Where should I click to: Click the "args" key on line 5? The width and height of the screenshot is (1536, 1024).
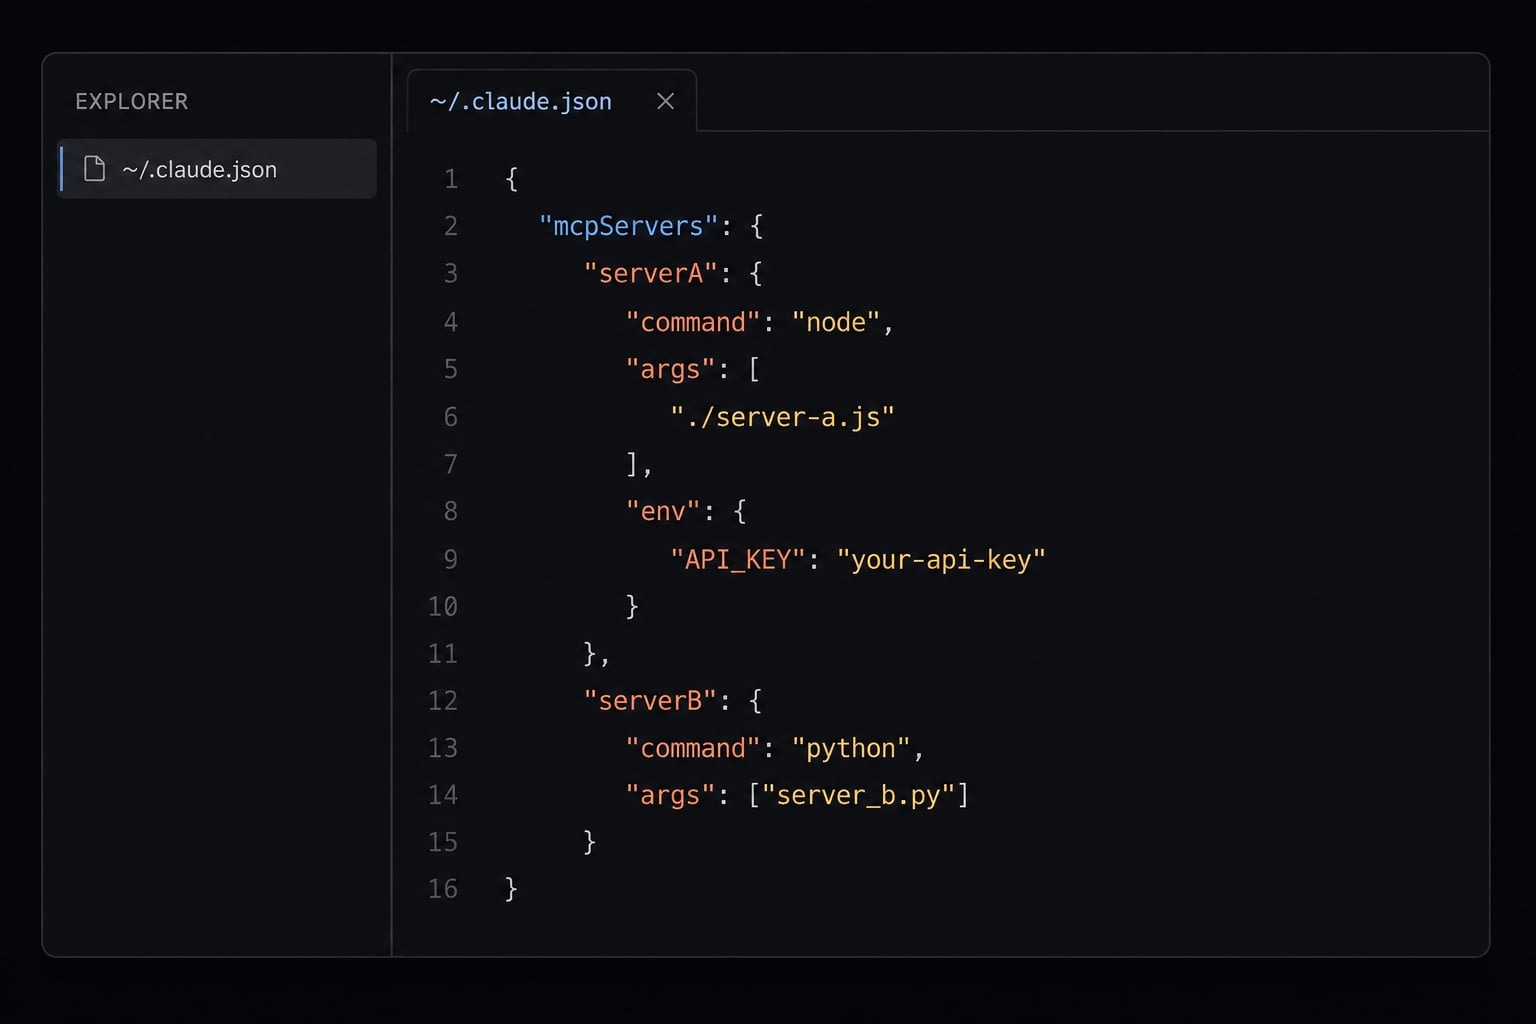coord(670,369)
